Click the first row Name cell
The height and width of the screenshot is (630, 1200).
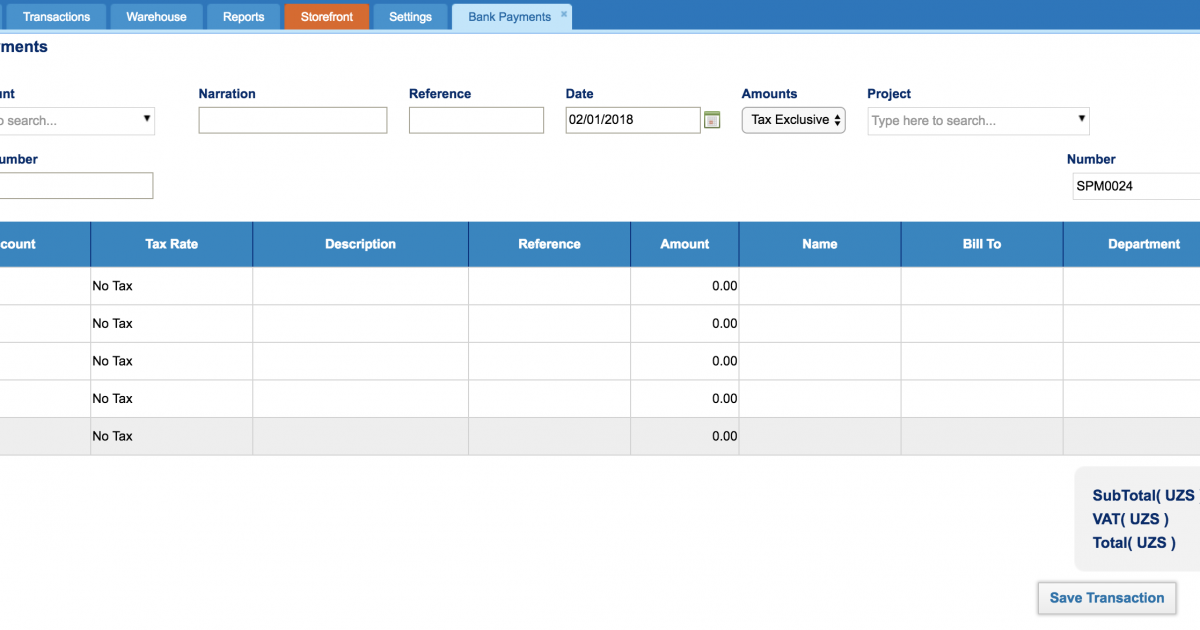pos(820,286)
